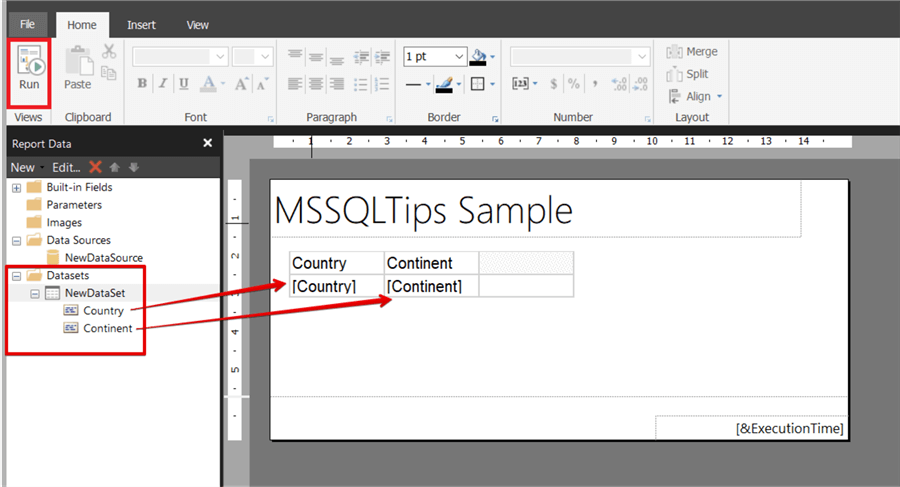Decrease the paragraph indent
This screenshot has height=487, width=900.
[361, 56]
